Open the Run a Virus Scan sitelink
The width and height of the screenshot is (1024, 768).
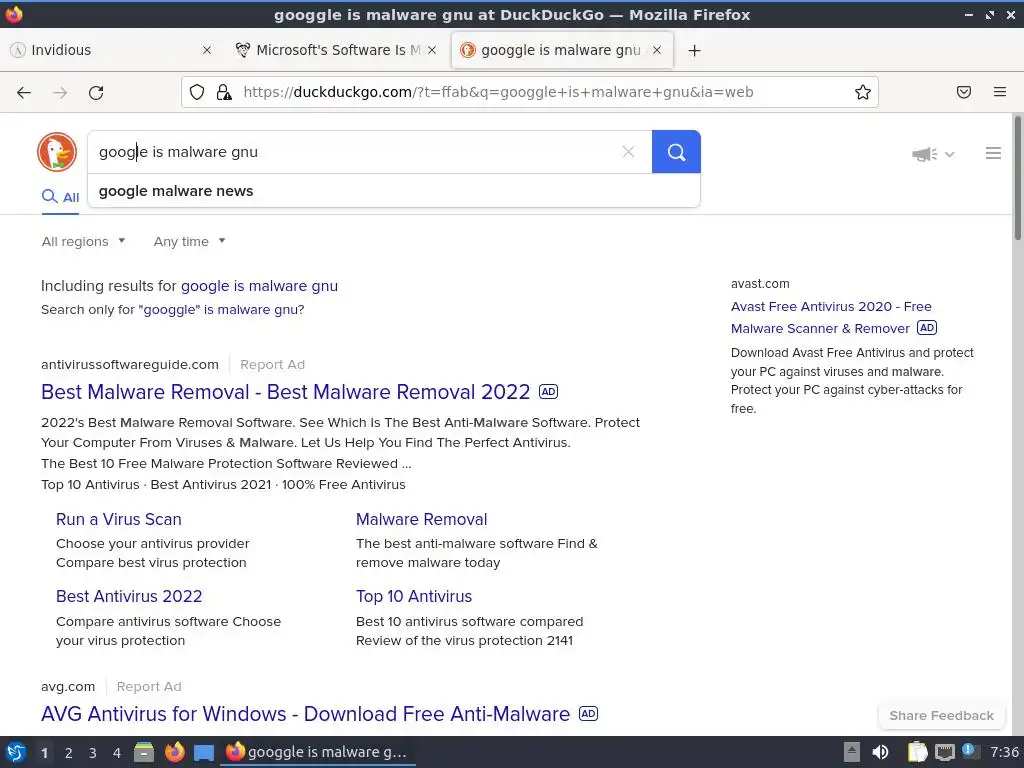pos(119,519)
